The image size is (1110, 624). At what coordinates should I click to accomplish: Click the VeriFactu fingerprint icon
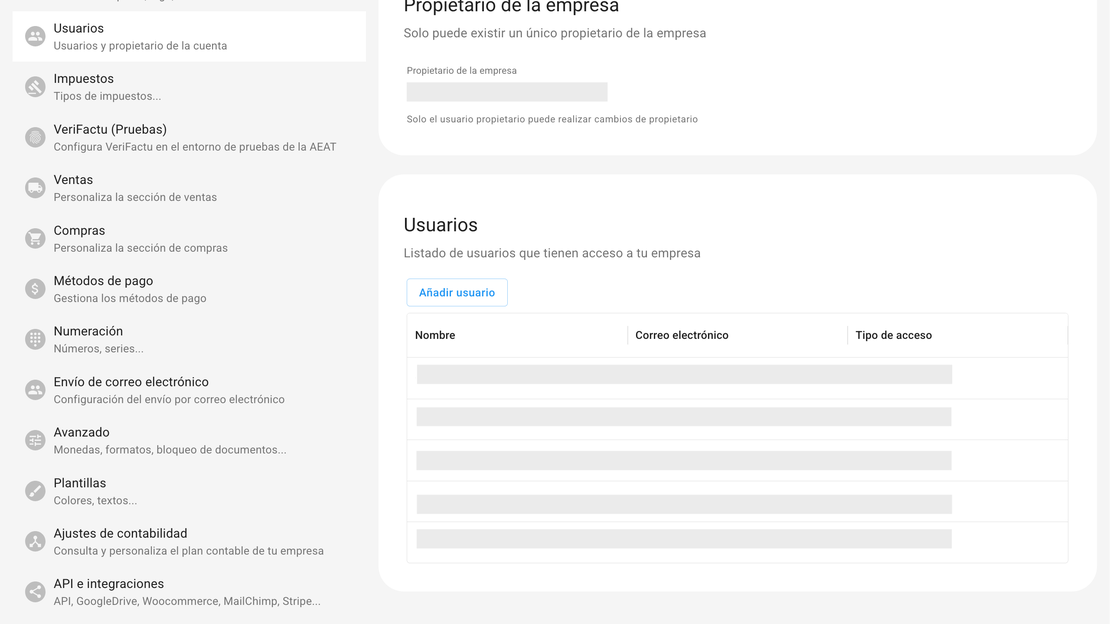pos(35,138)
